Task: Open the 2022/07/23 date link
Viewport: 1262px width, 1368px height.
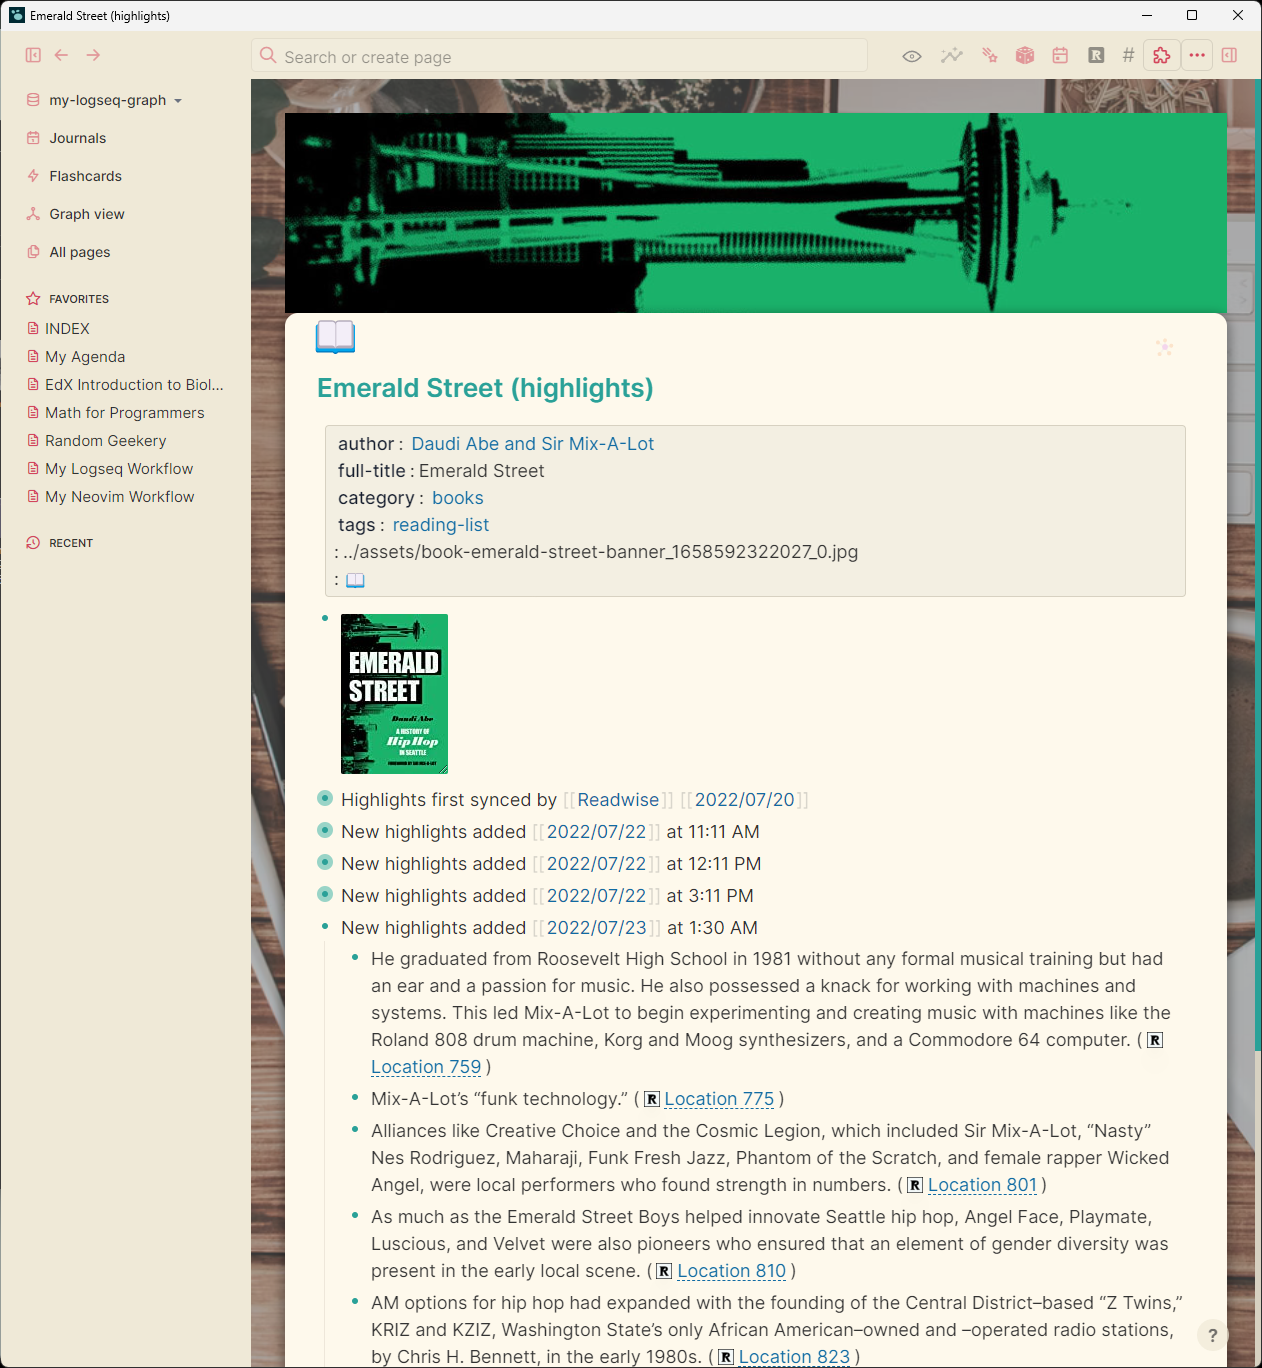Action: [596, 928]
